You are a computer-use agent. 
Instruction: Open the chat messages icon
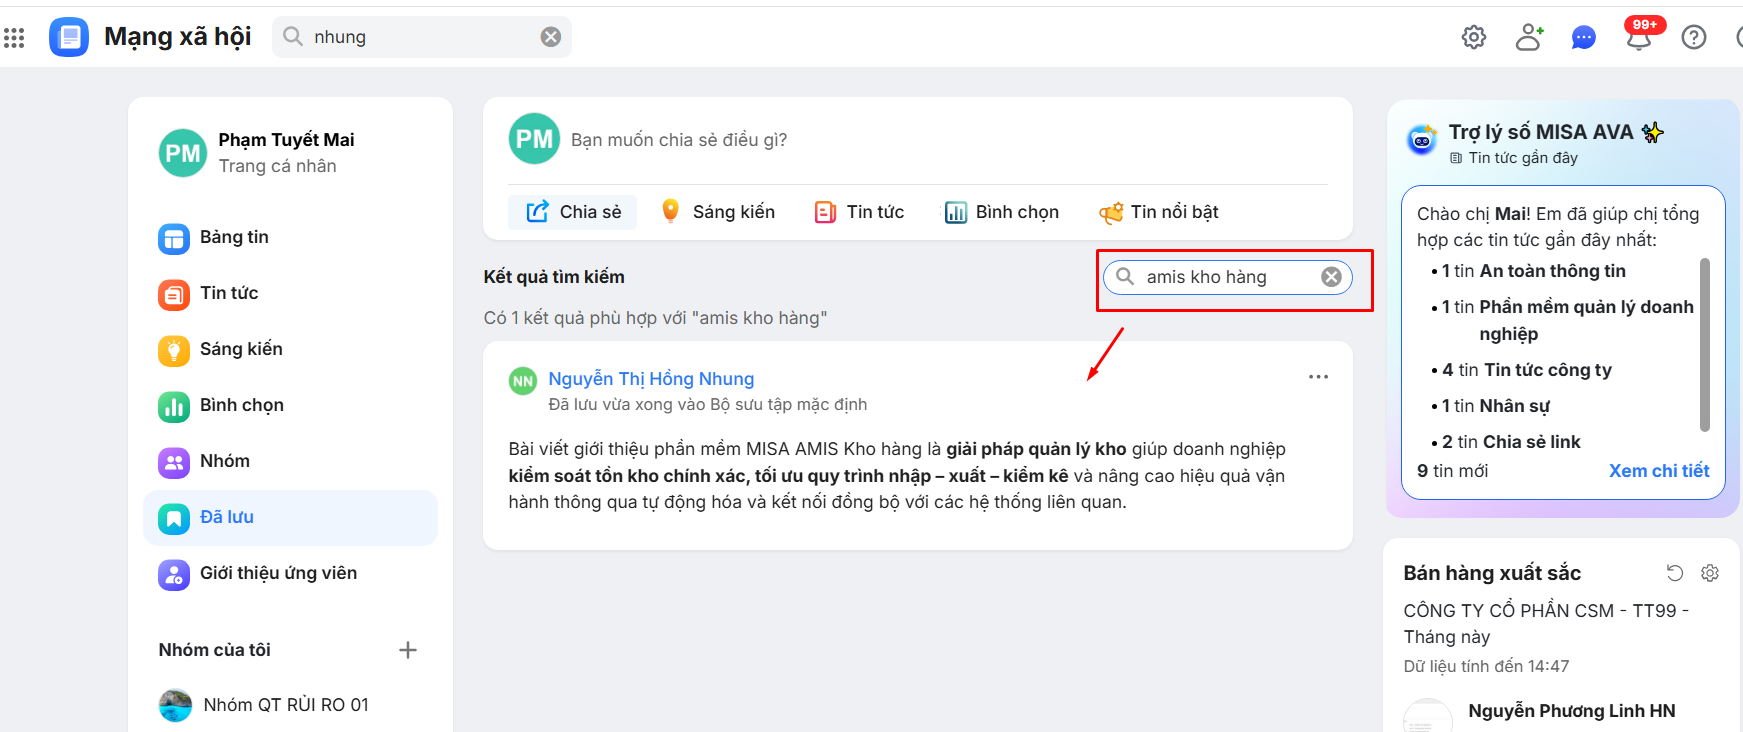click(1584, 38)
